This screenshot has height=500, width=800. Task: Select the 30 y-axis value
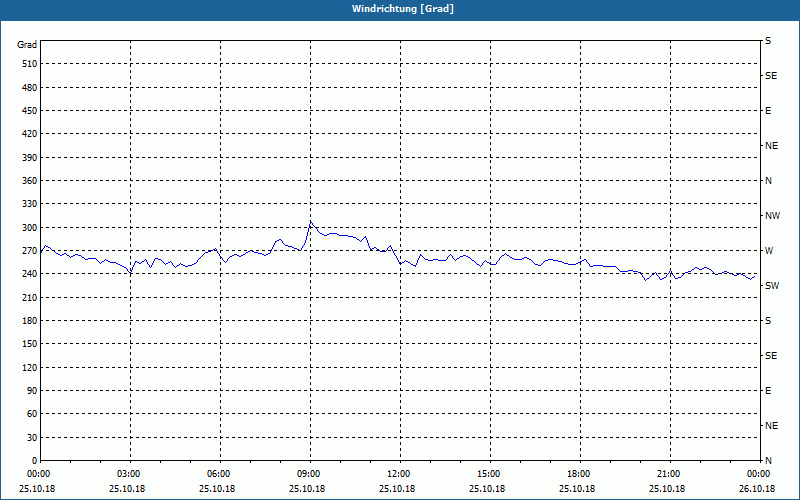[32, 437]
